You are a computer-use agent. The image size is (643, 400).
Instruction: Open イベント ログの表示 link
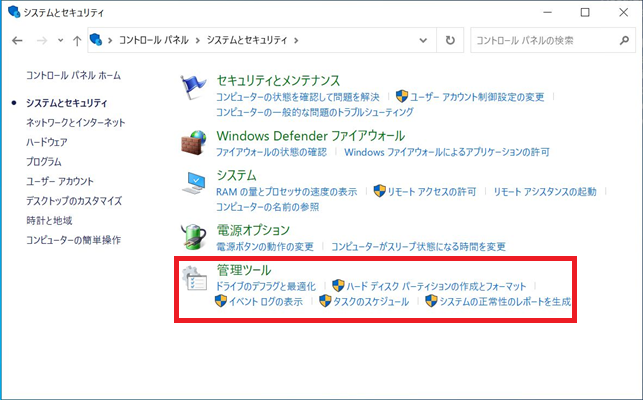pyautogui.click(x=266, y=302)
